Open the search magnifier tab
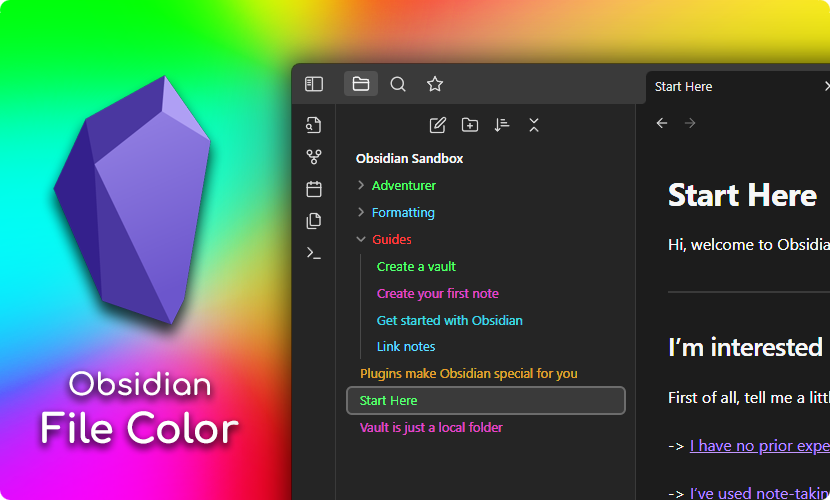The width and height of the screenshot is (830, 500). [398, 84]
